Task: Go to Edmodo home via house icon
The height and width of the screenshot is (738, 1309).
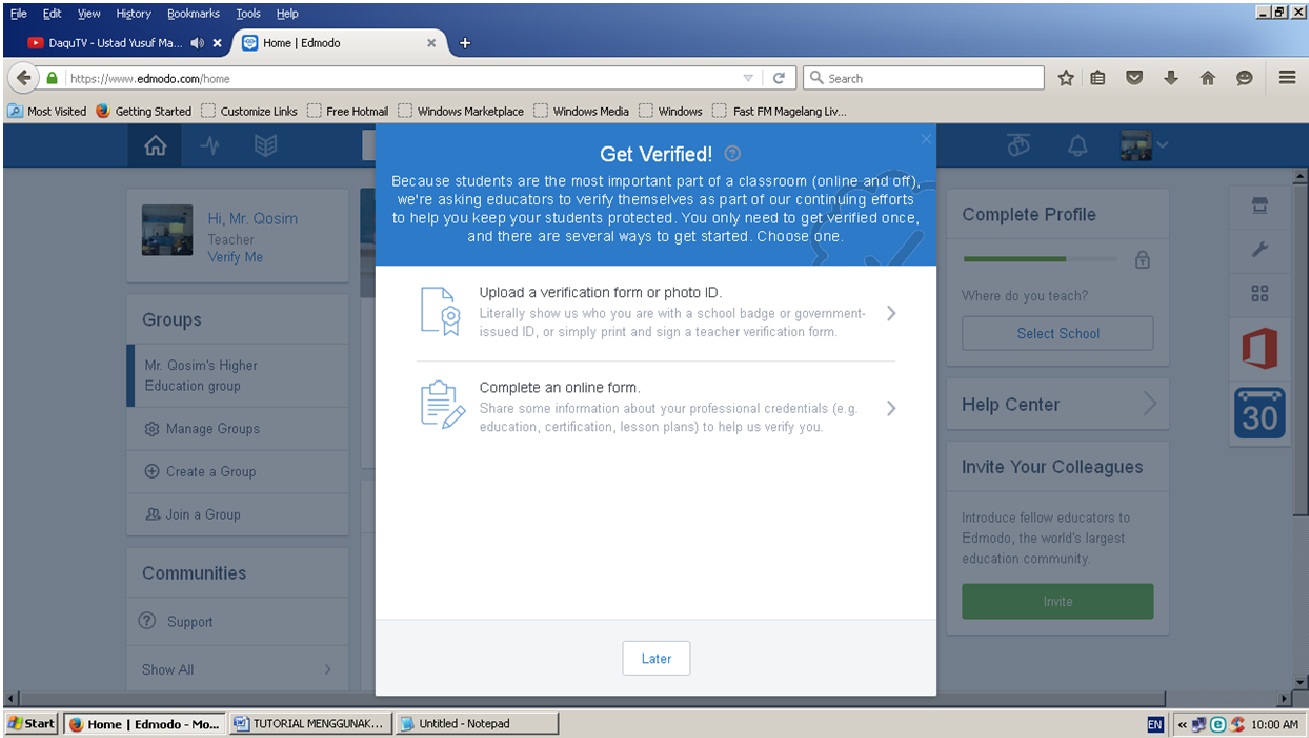Action: tap(155, 146)
